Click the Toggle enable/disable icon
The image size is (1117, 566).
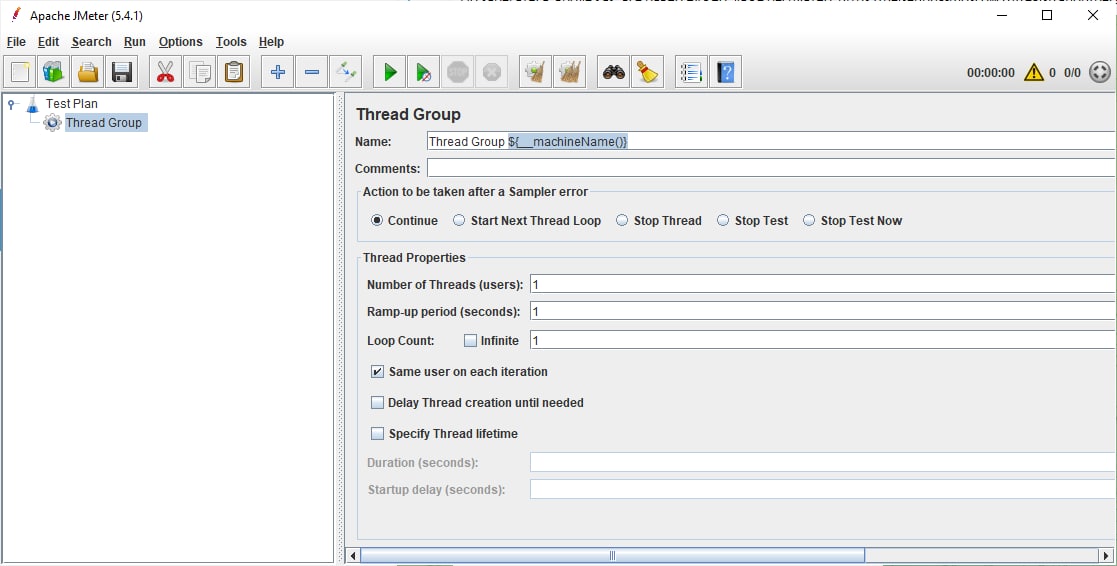346,72
